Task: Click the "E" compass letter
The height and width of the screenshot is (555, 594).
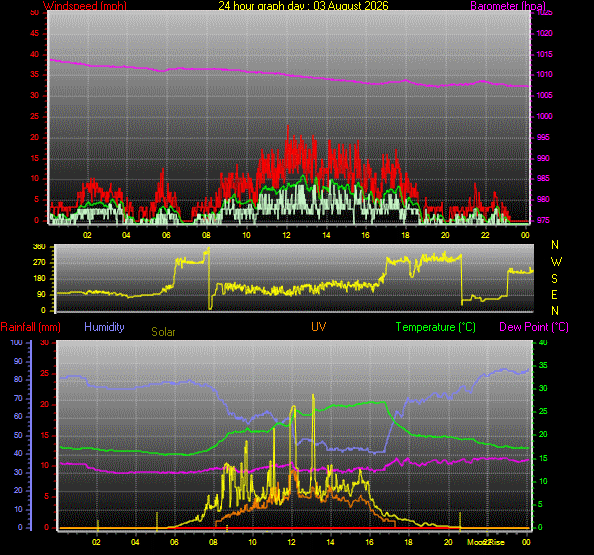Action: 554,295
